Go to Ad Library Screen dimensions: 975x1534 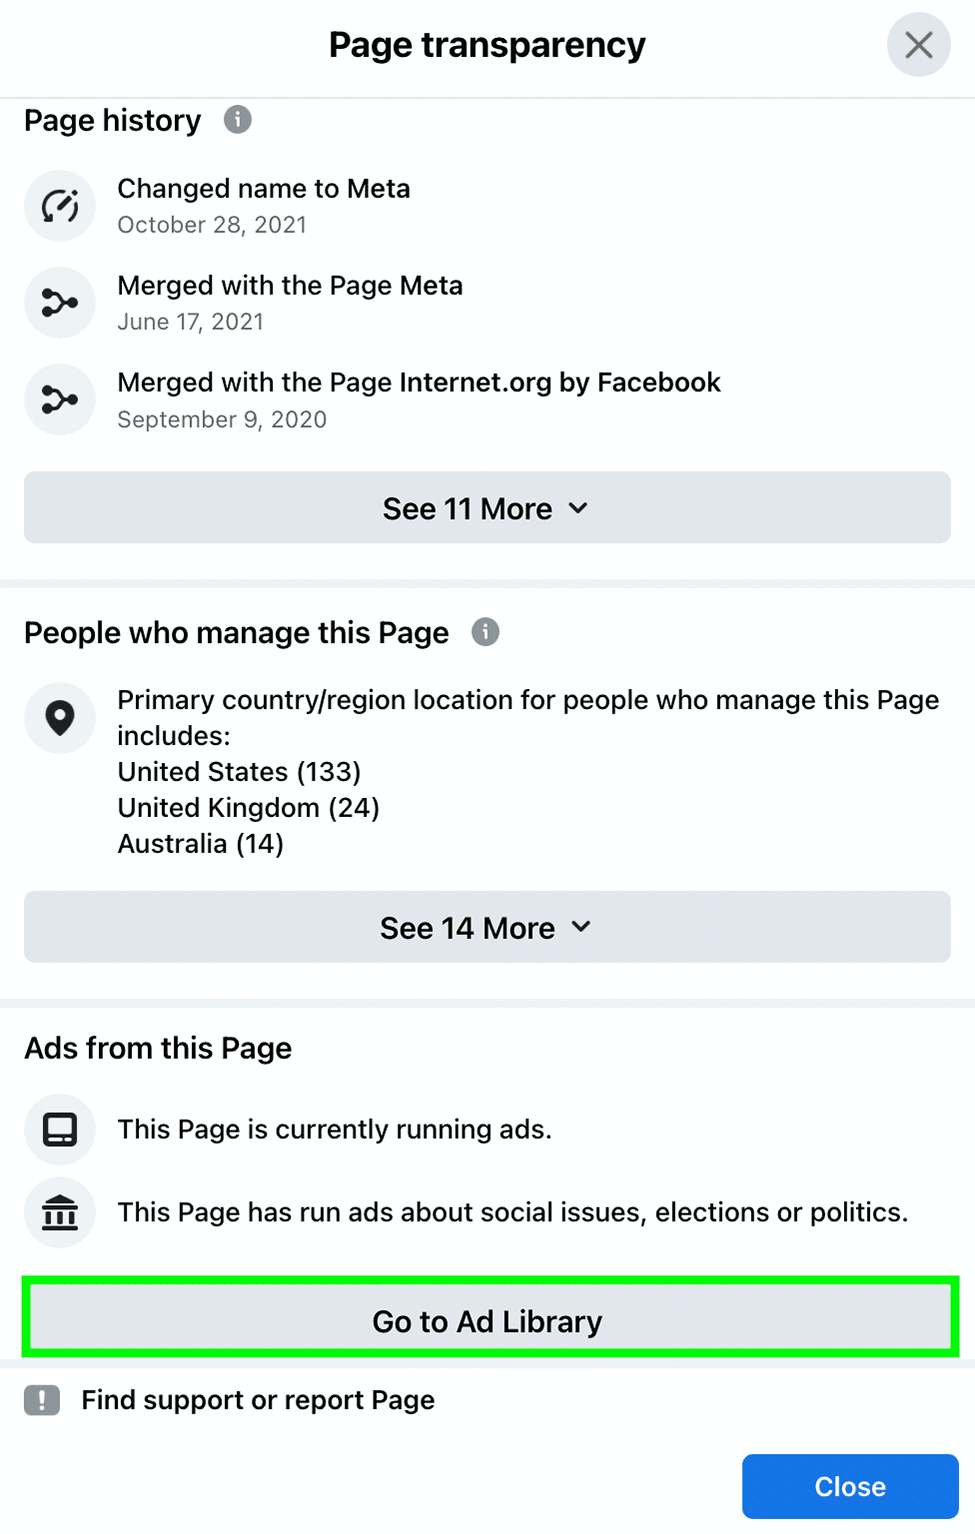pos(487,1321)
